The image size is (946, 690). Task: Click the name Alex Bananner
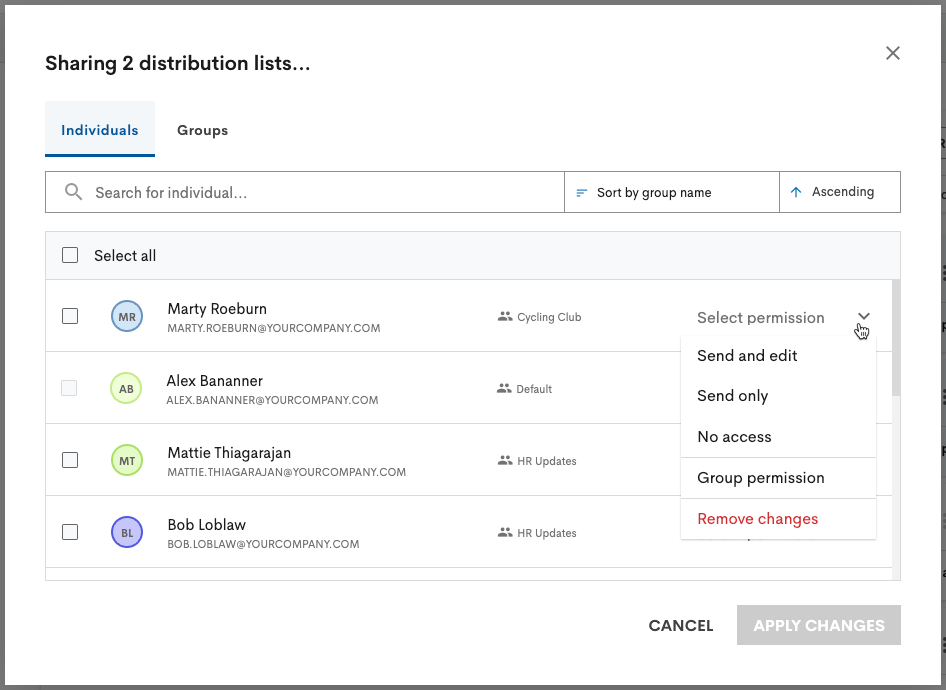tap(215, 381)
